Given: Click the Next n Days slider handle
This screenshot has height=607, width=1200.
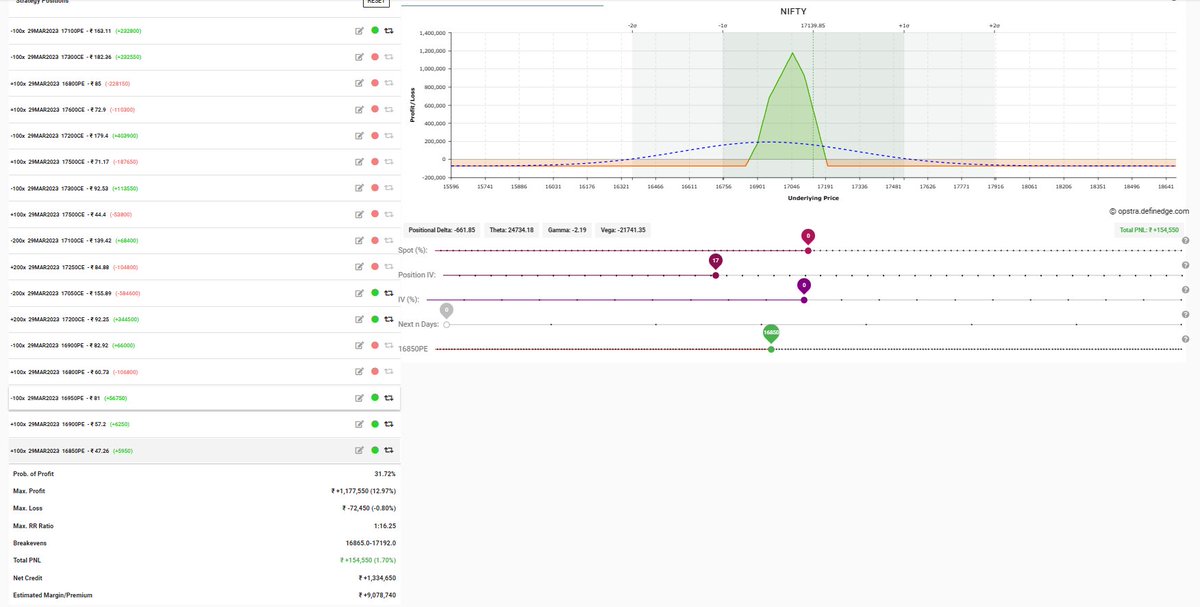Looking at the screenshot, I should [x=446, y=324].
